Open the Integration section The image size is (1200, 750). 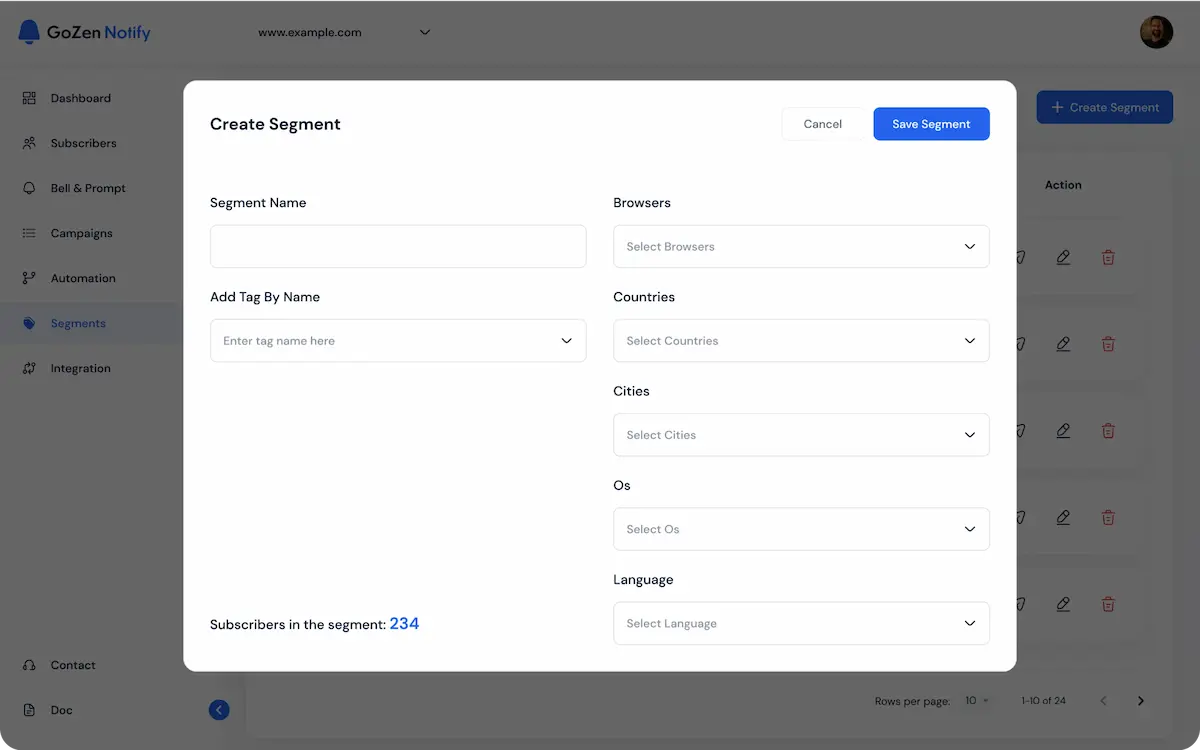(81, 368)
